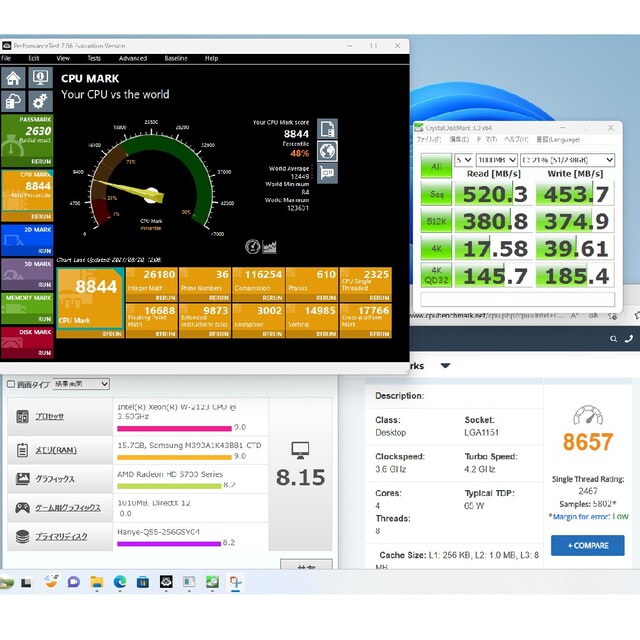Open the gaming graphics link in the score list
This screenshot has height=640, width=640.
pyautogui.click(x=68, y=508)
